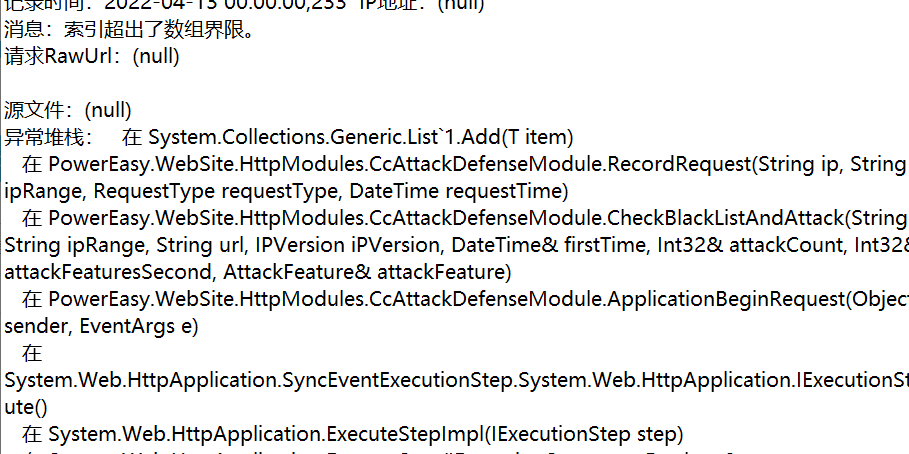Click the "attackFeaturesSecond" parameter text
Image resolution: width=909 pixels, height=454 pixels.
pyautogui.click(x=108, y=271)
